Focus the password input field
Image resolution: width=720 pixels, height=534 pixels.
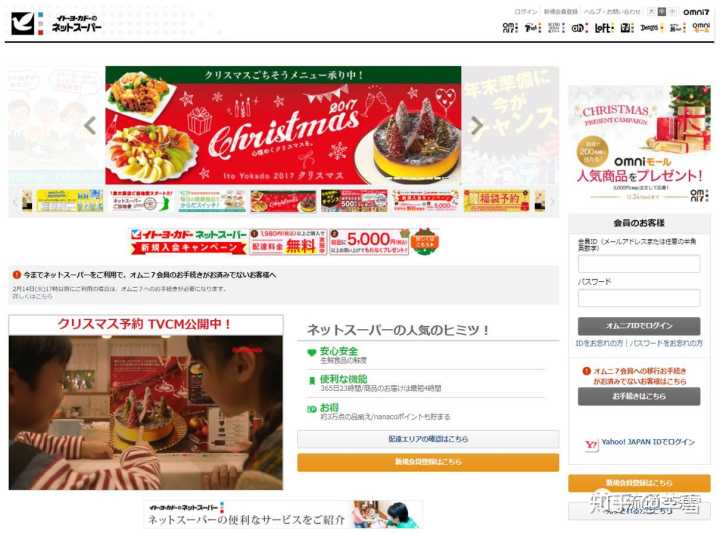coord(639,298)
